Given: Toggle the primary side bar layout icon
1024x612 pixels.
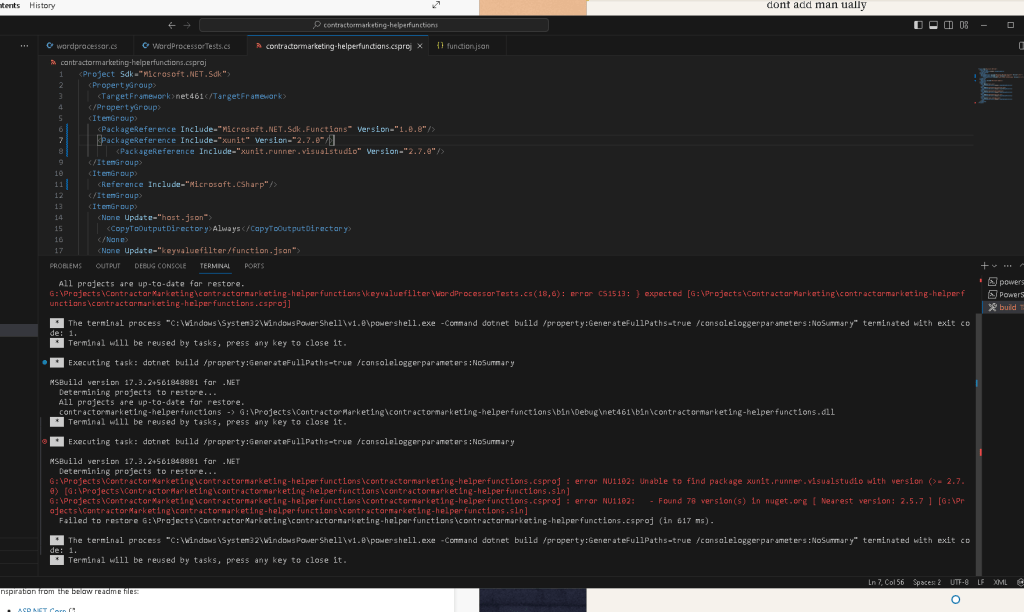Looking at the screenshot, I should pos(918,25).
